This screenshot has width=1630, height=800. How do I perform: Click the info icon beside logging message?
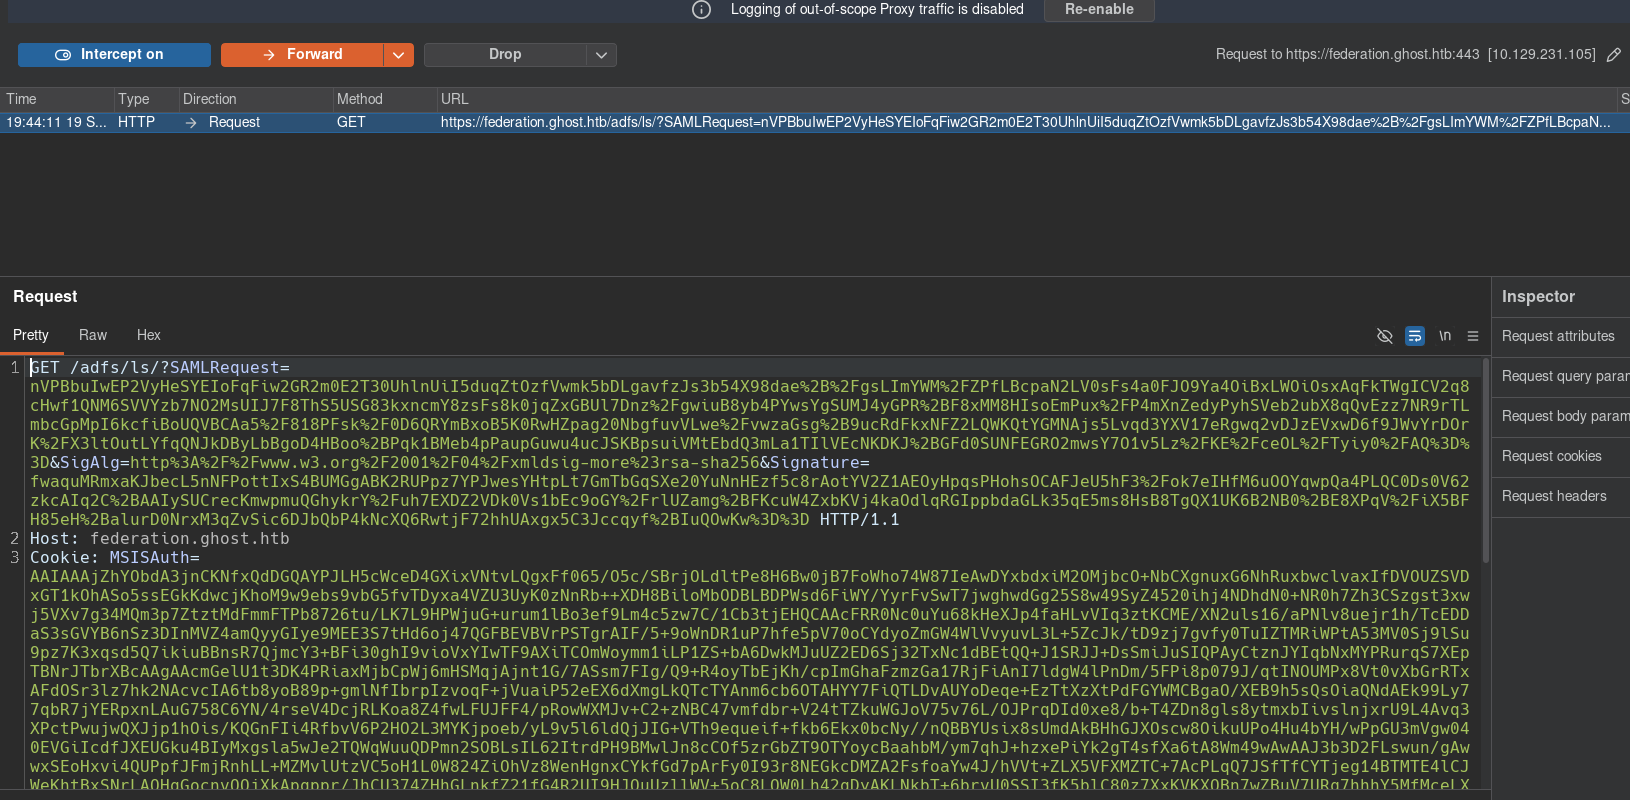pyautogui.click(x=702, y=9)
